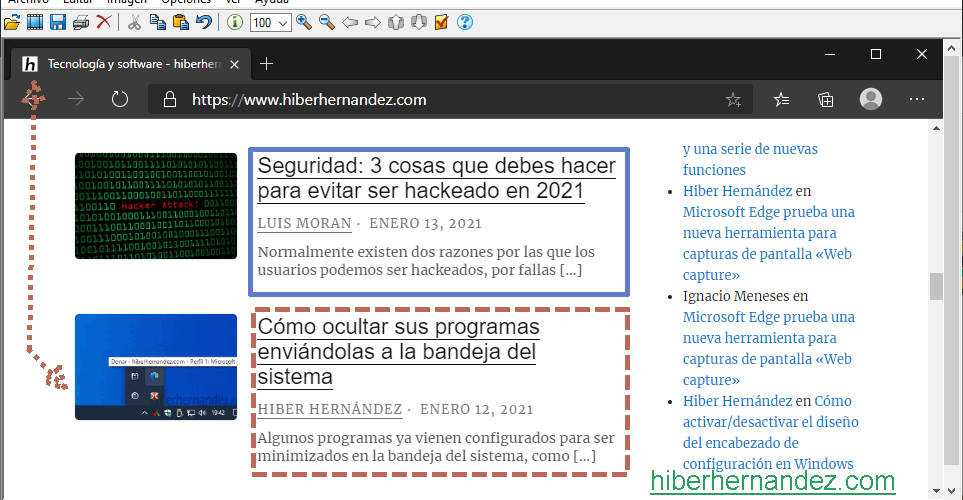The image size is (963, 500).
Task: Open the system tray article thumbnail
Action: [156, 367]
